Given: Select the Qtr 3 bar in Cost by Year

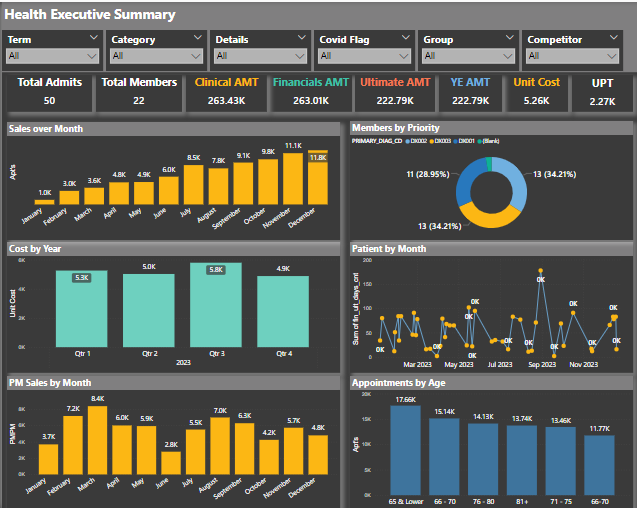Looking at the screenshot, I should click(216, 305).
